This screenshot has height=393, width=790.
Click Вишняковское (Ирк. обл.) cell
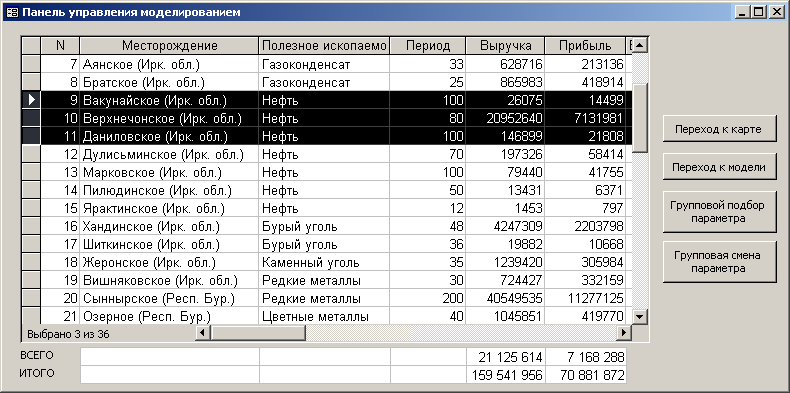[169, 280]
